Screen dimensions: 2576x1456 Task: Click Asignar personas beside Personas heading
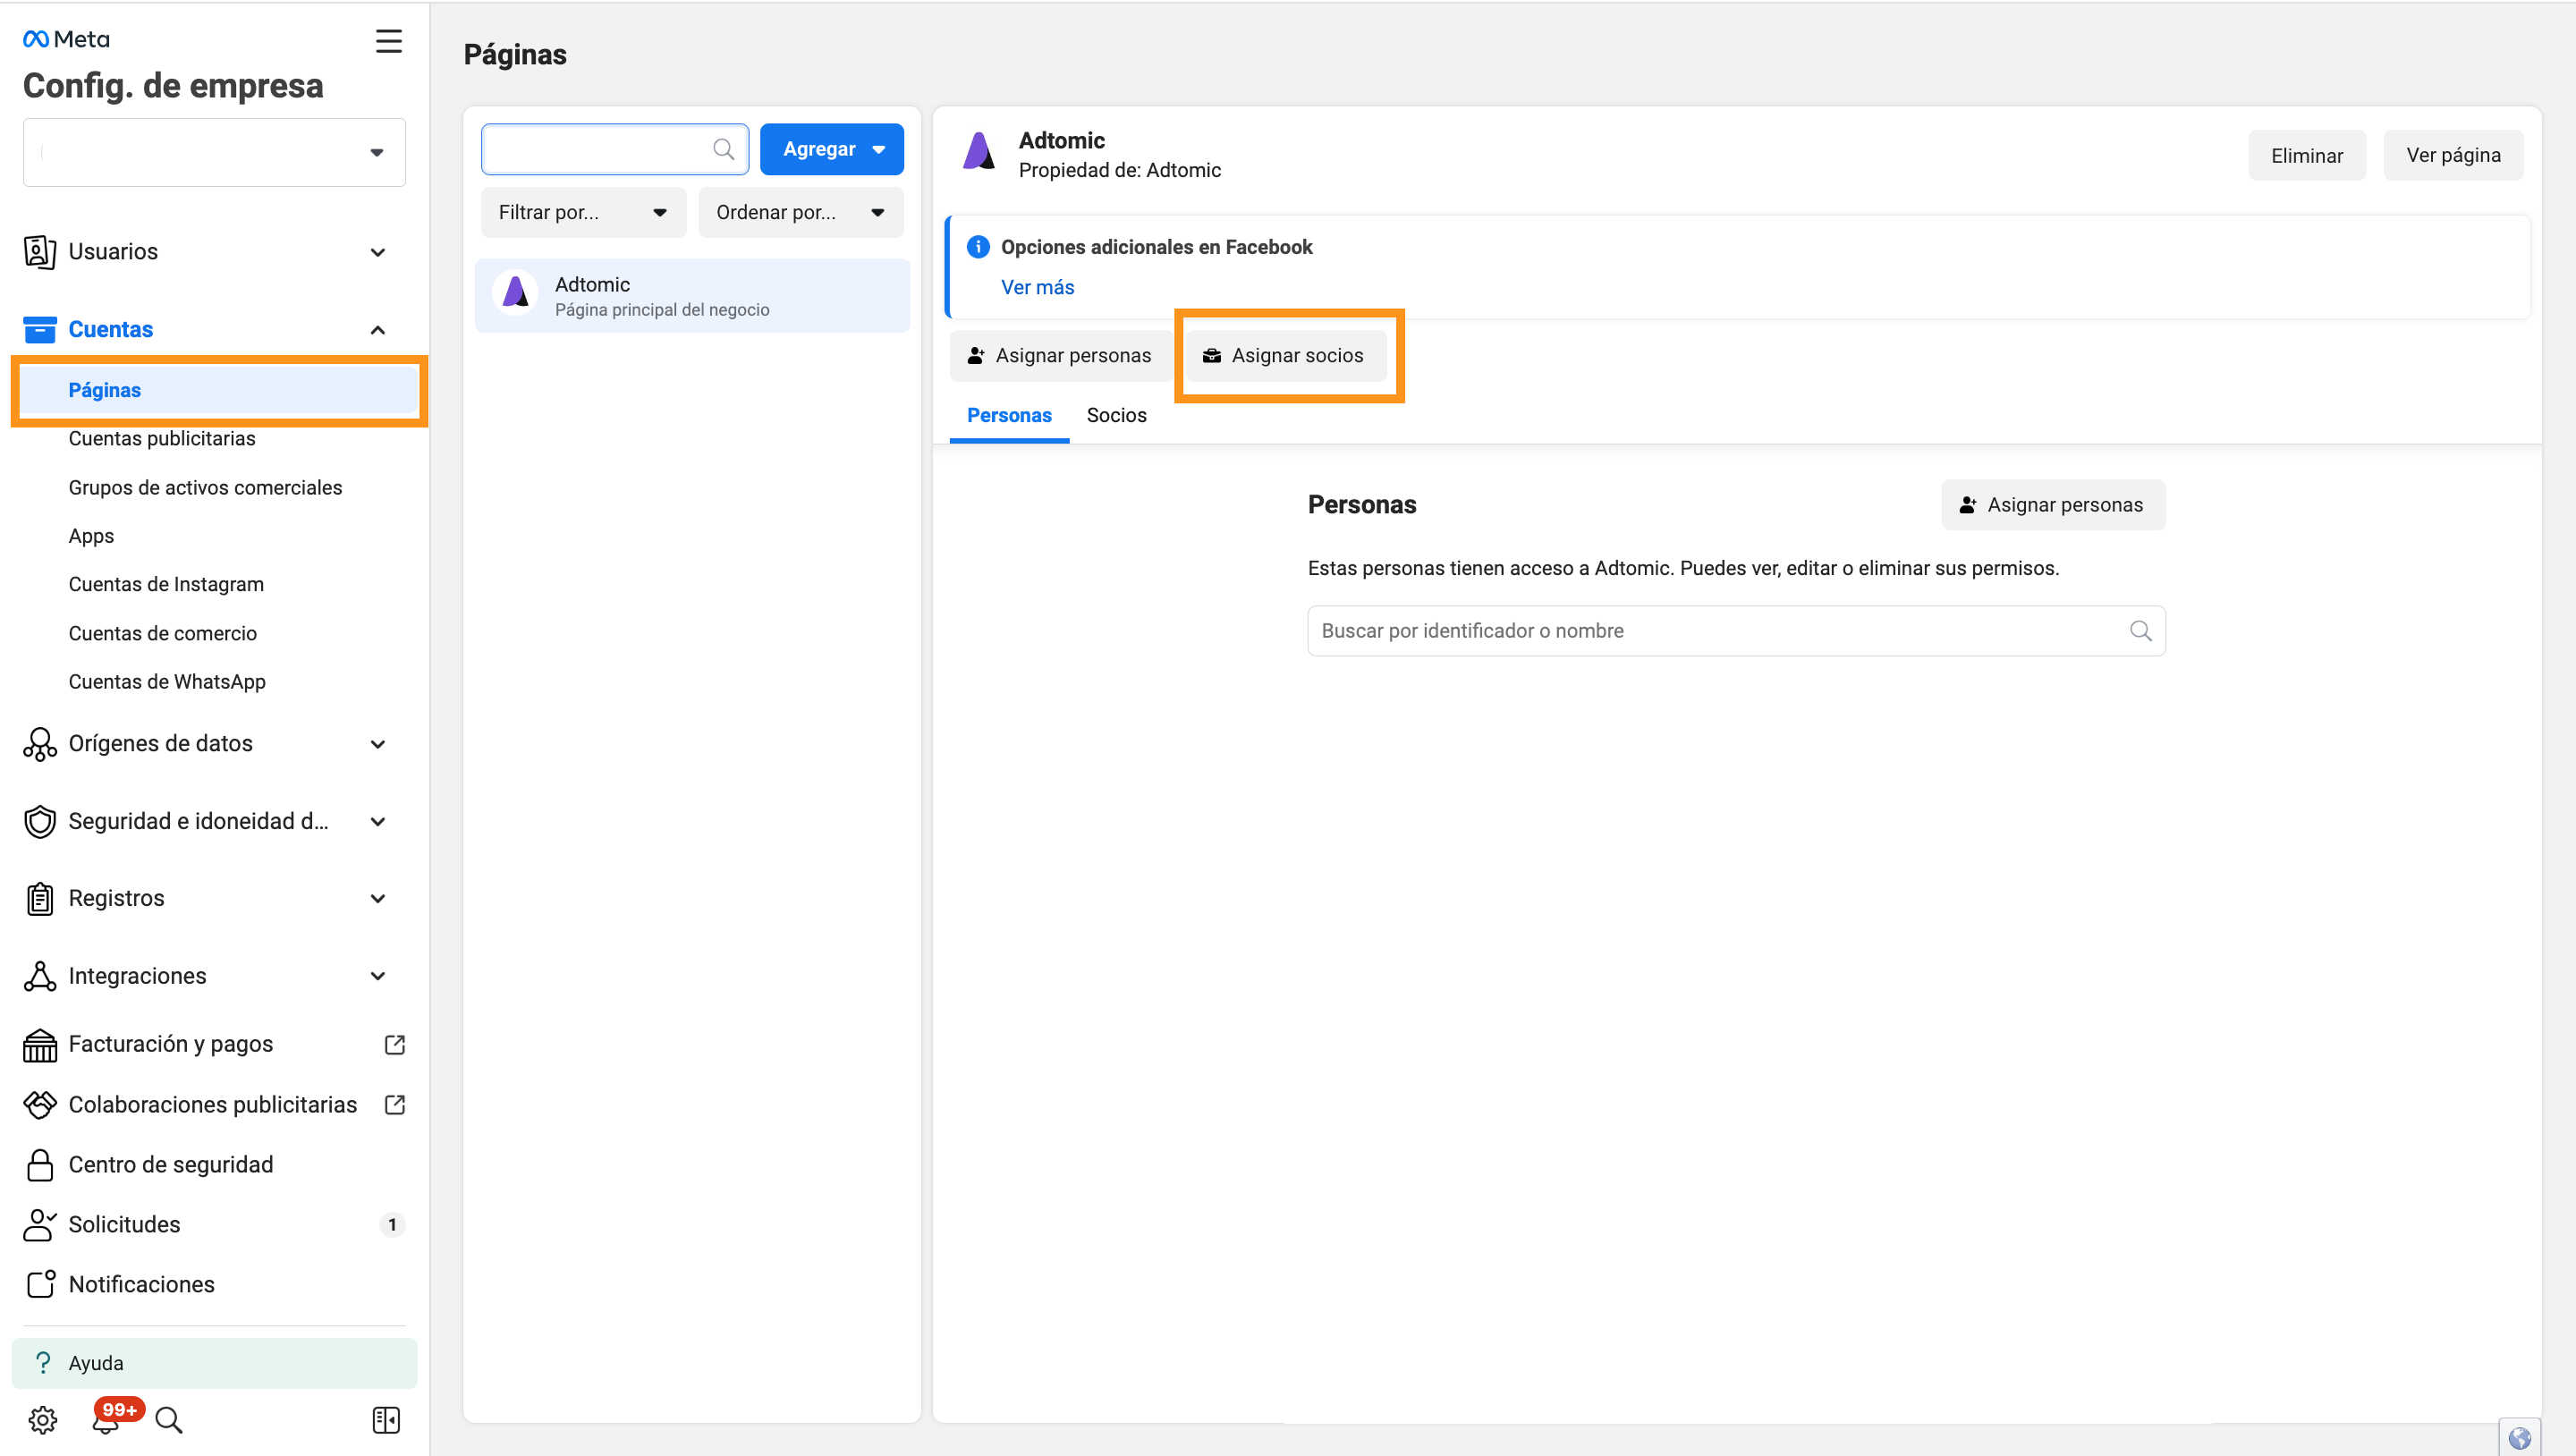[2052, 505]
